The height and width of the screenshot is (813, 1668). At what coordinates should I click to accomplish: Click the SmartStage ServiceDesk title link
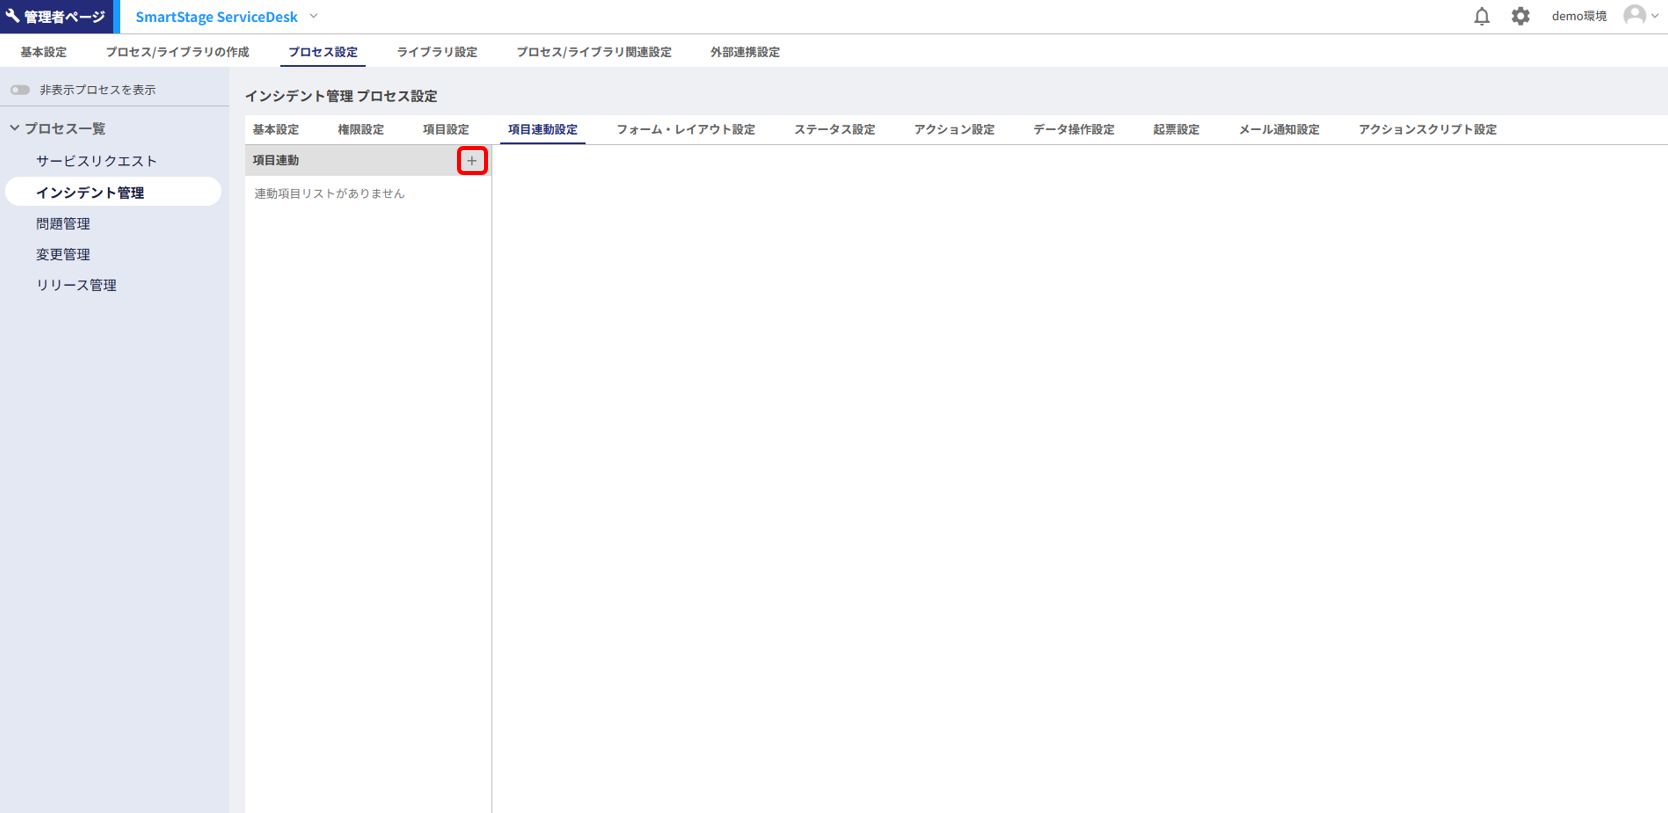216,17
